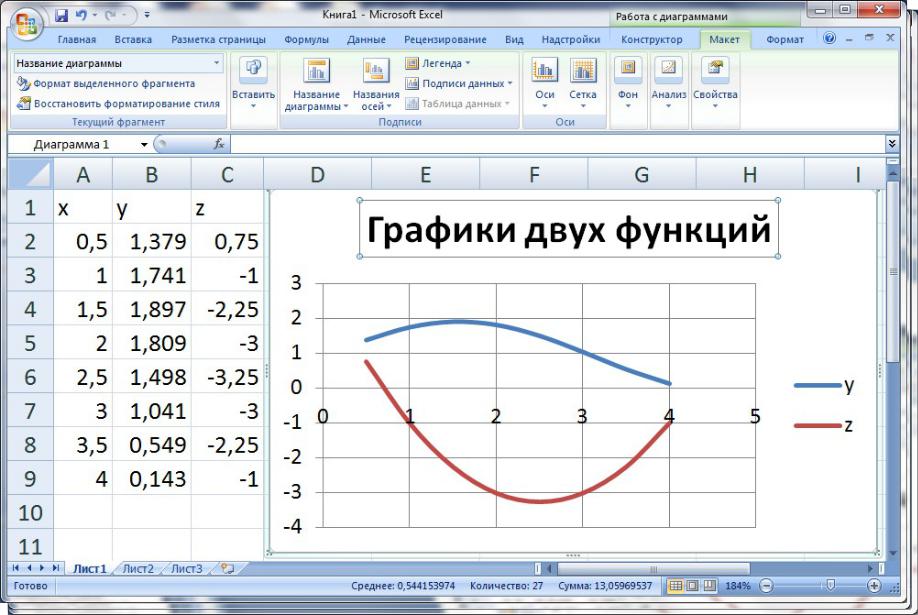Switch to the Формат chart tab
The width and height of the screenshot is (918, 615).
coord(785,39)
